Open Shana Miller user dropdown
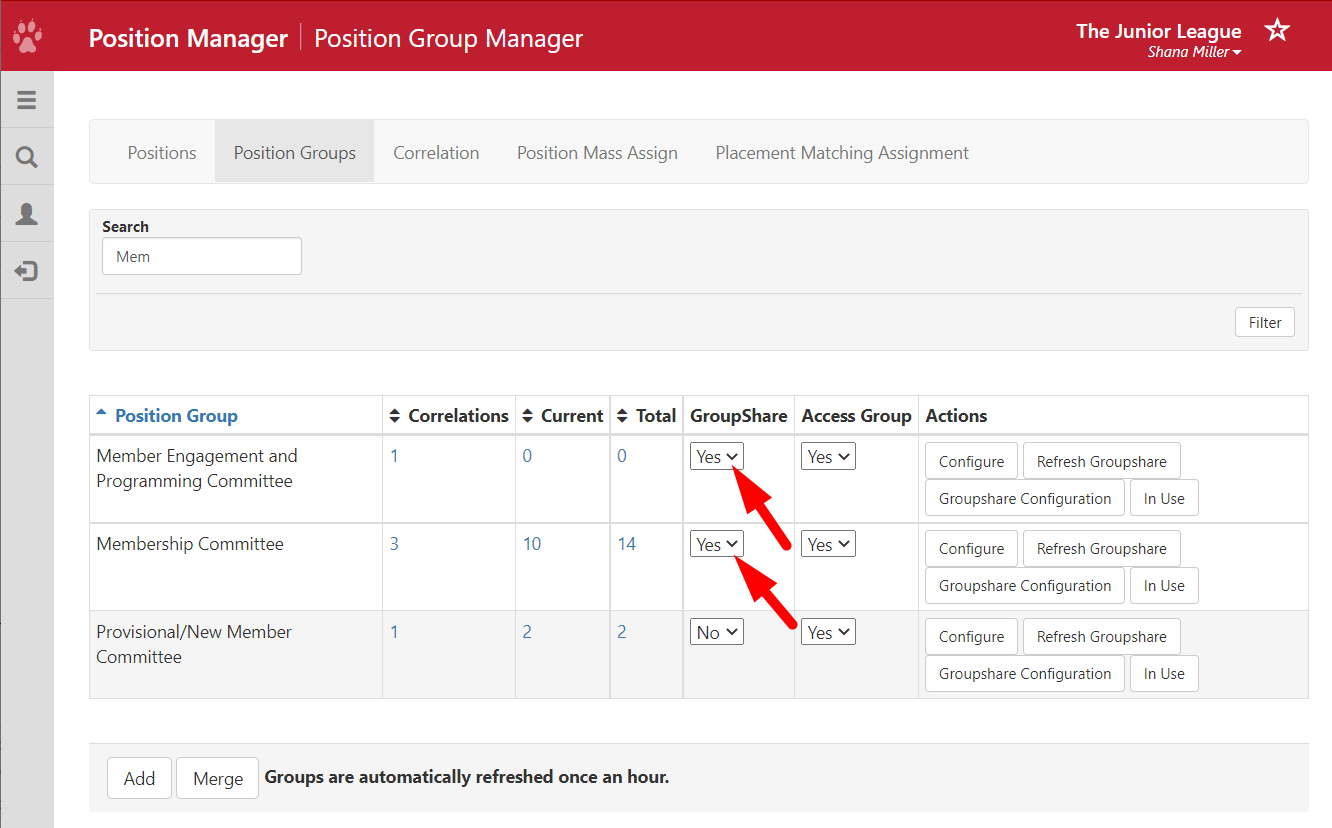The image size is (1332, 828). pyautogui.click(x=1194, y=52)
